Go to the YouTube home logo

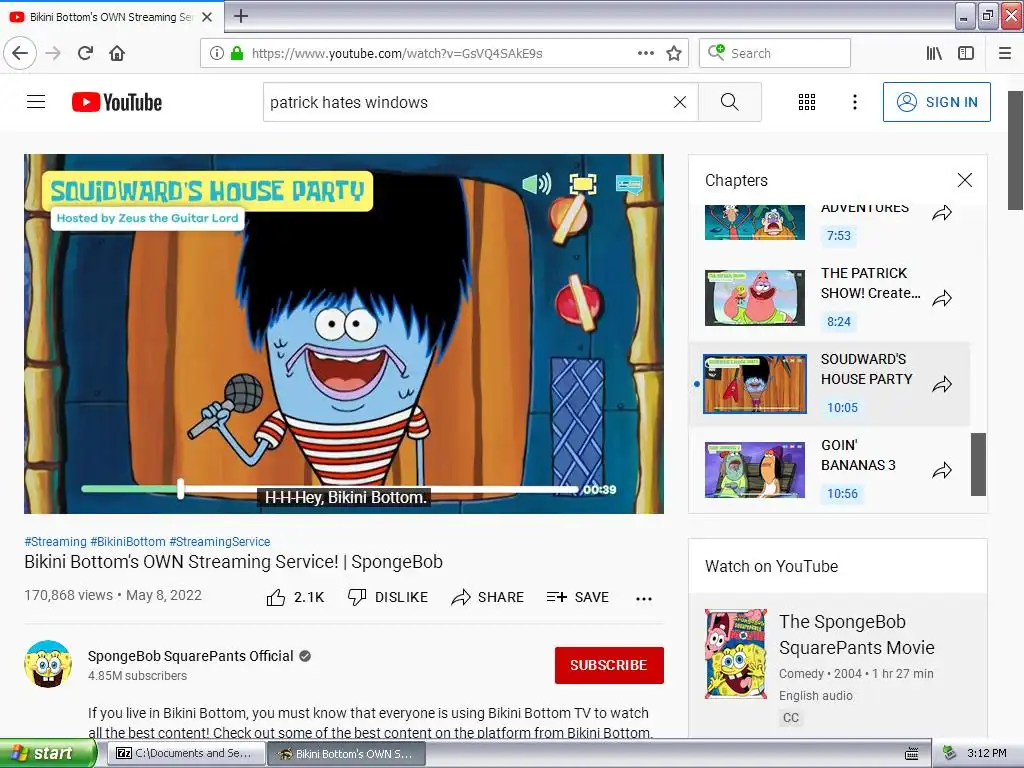(x=117, y=102)
